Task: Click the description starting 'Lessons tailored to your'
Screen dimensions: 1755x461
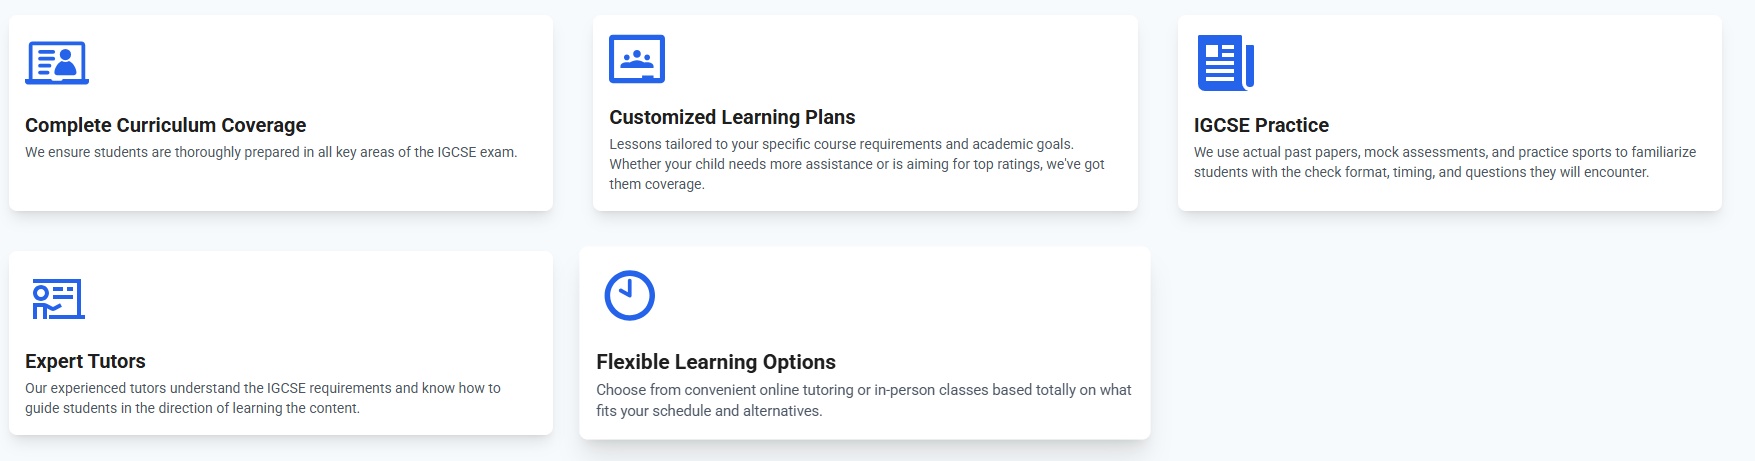Action: click(841, 144)
